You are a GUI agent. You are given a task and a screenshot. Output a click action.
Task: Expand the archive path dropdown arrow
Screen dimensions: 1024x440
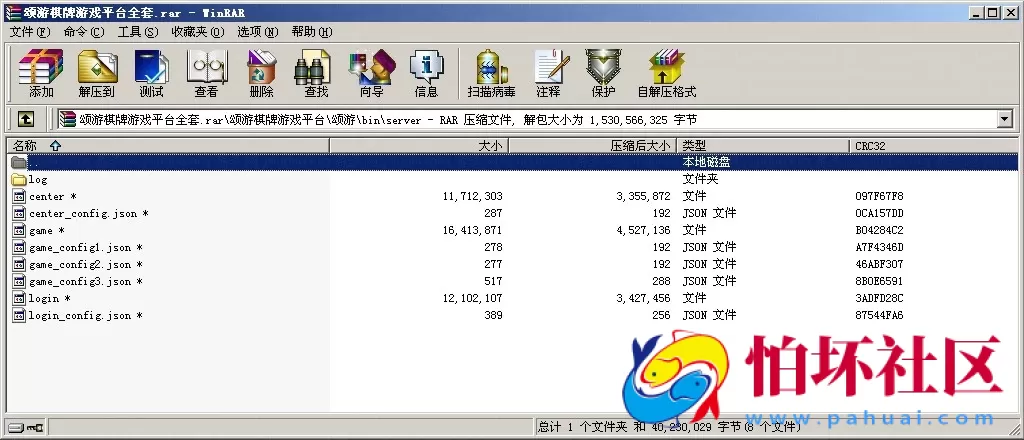1004,119
